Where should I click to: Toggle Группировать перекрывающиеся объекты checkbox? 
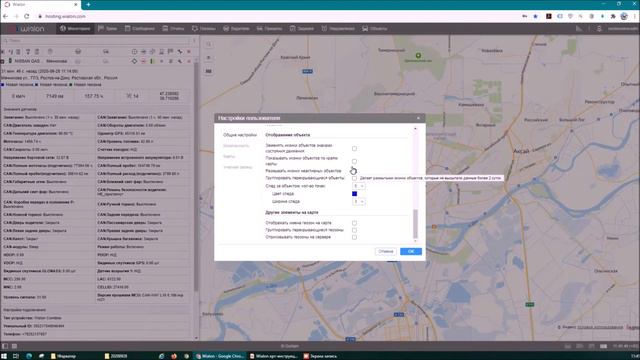354,178
